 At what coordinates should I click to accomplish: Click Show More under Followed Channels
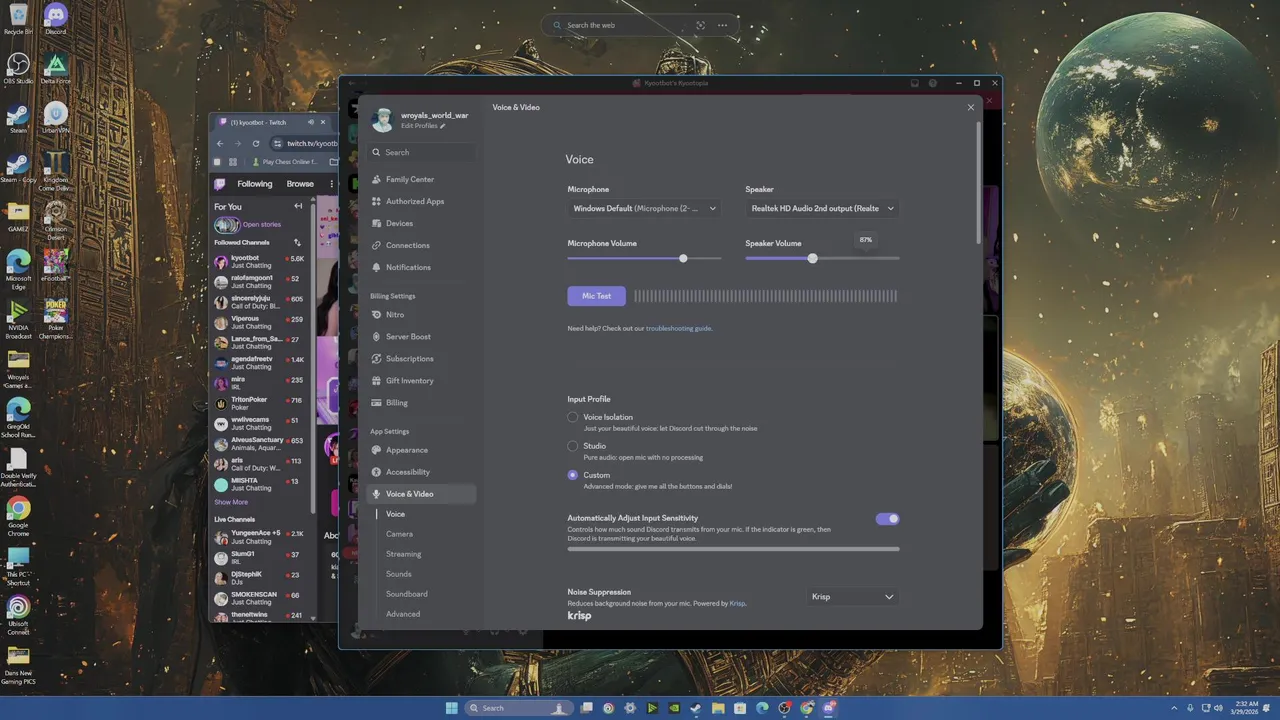(x=231, y=502)
